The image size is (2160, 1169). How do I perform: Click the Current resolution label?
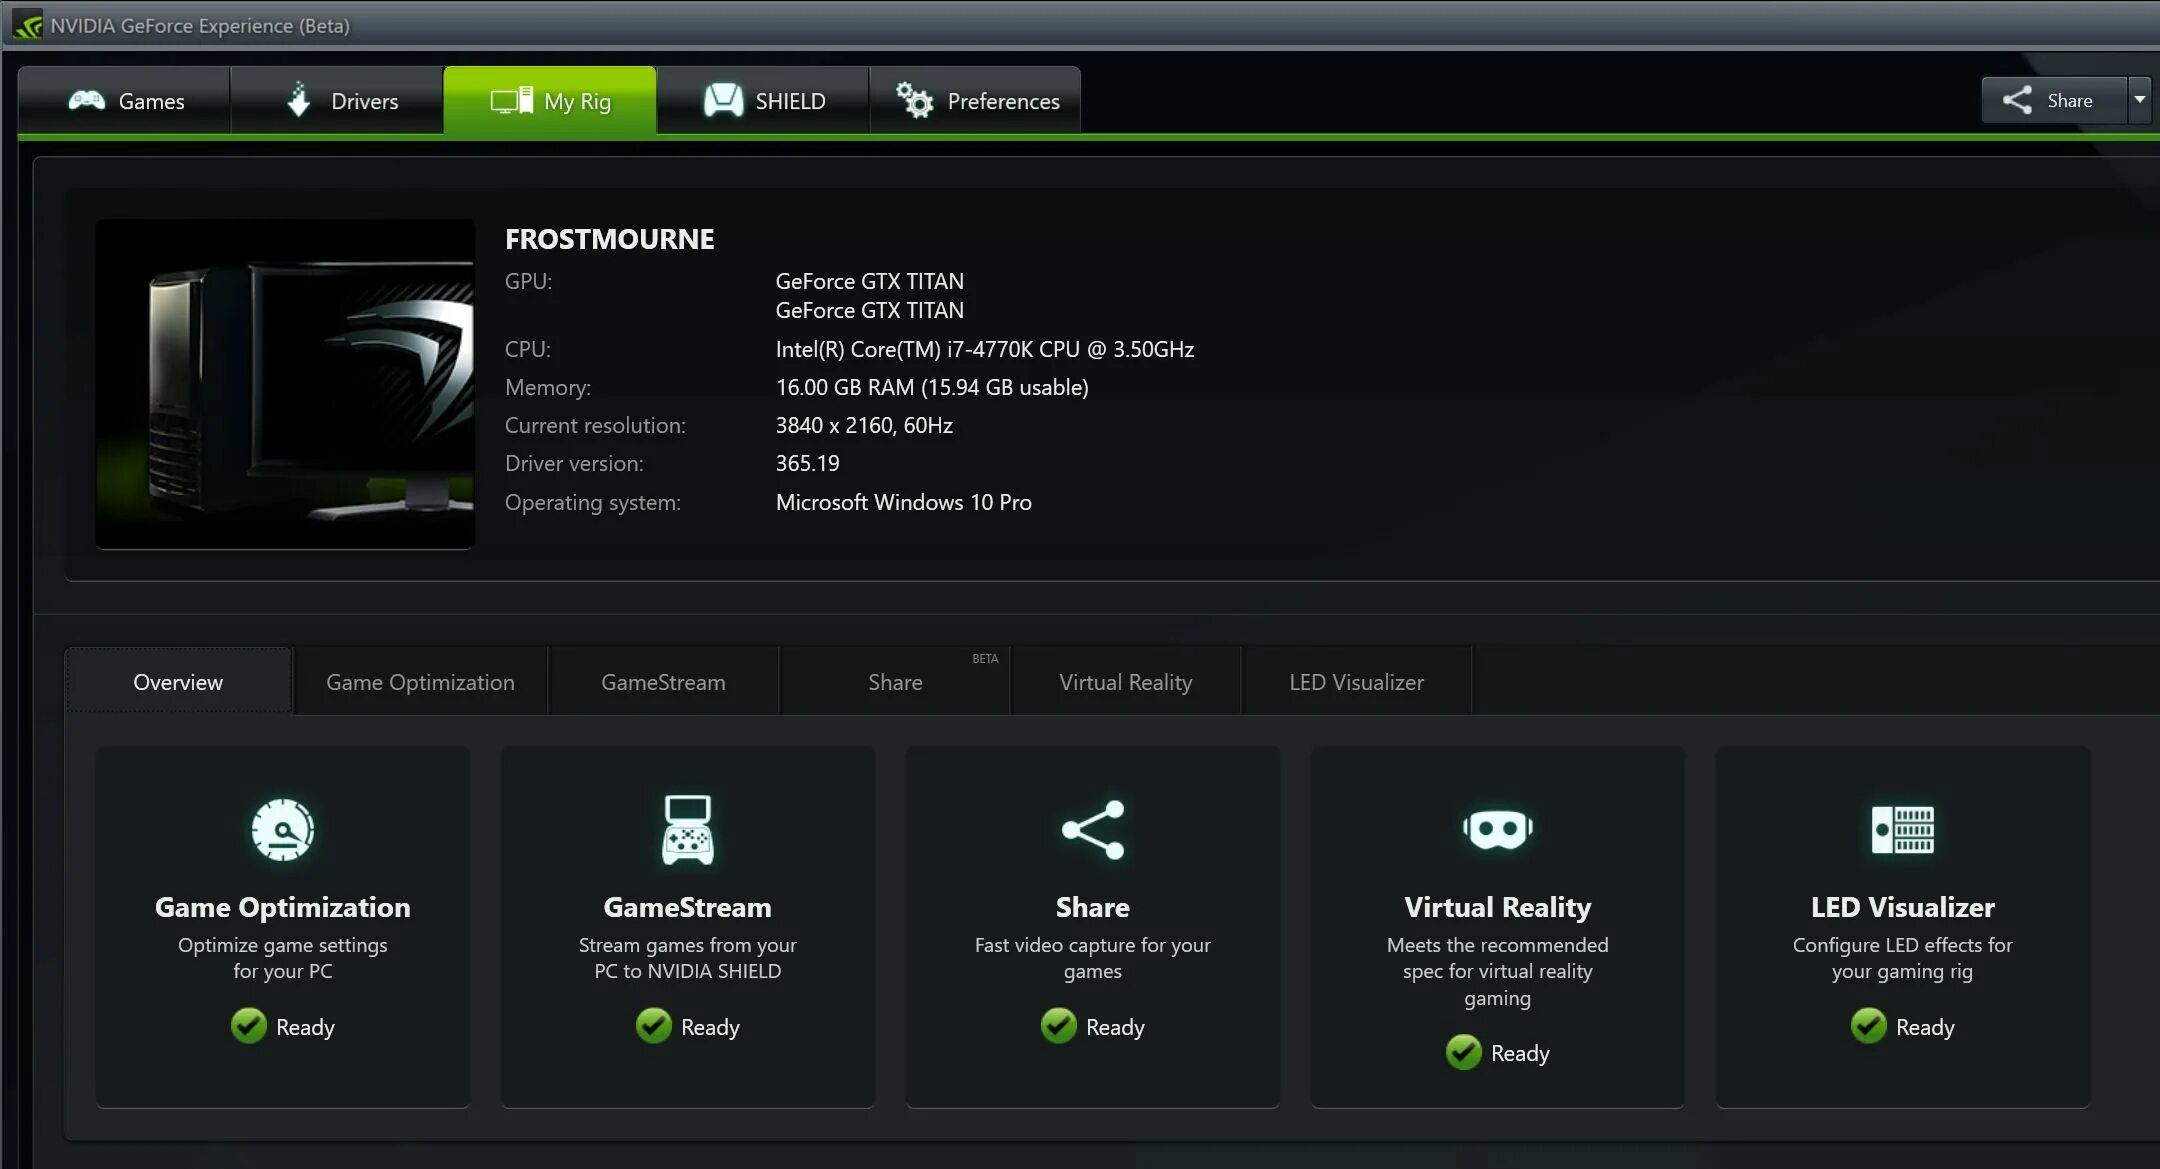click(x=595, y=425)
